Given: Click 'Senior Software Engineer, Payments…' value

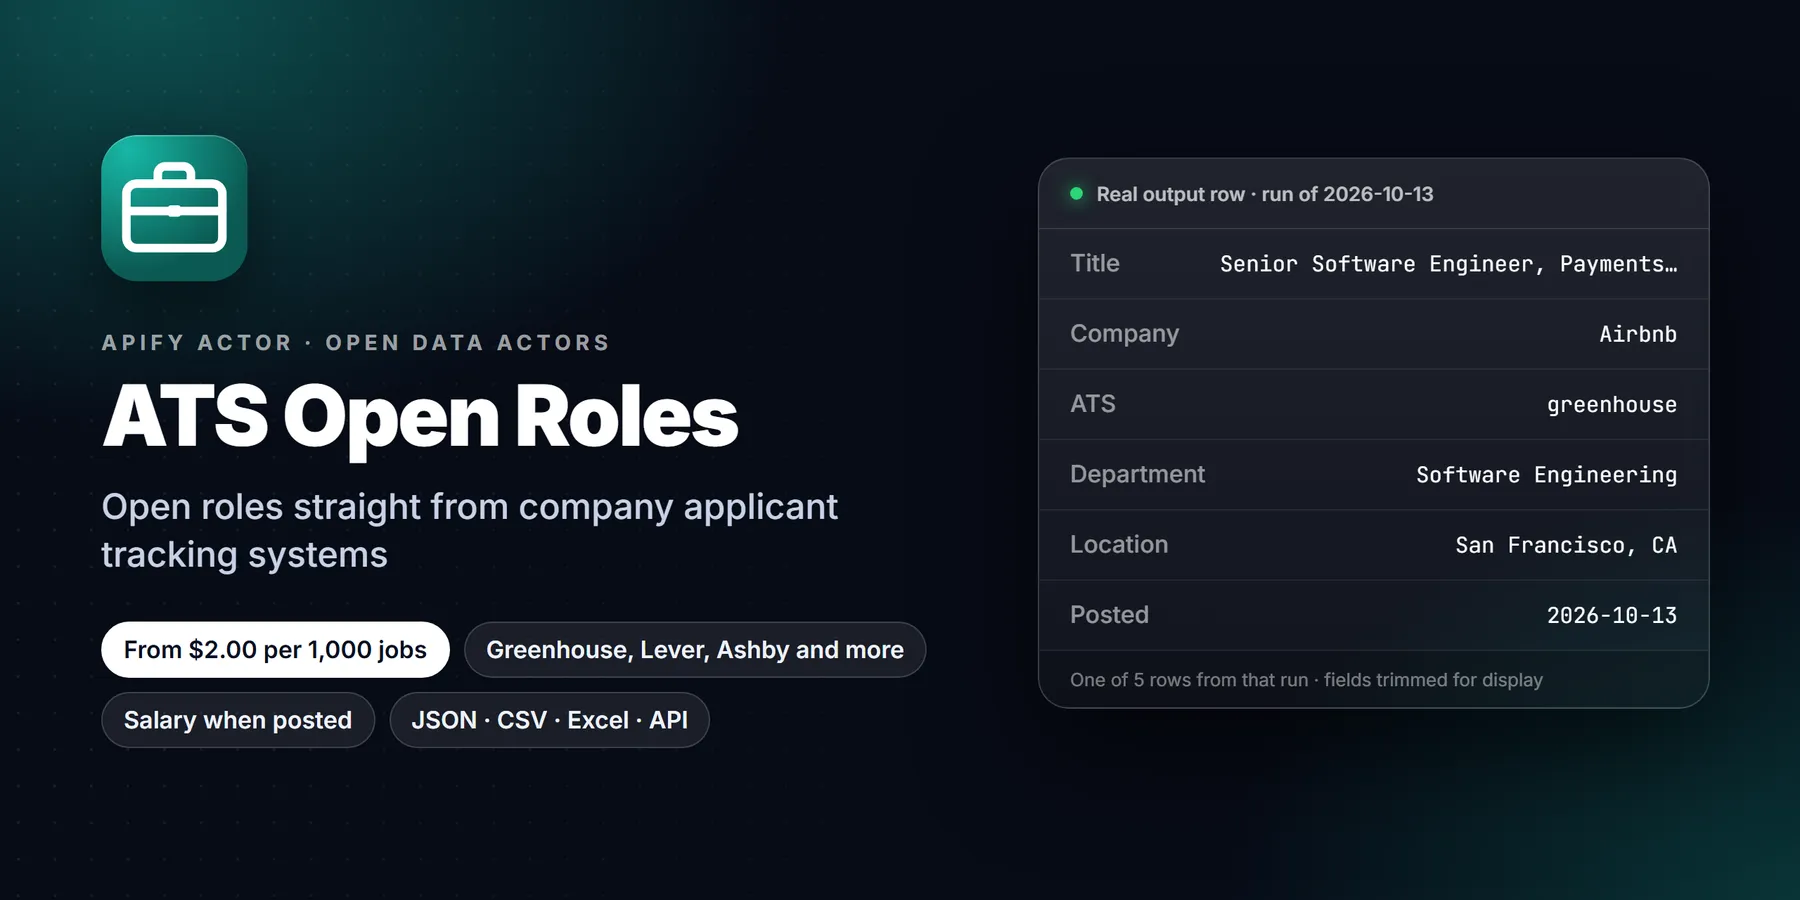Looking at the screenshot, I should (1448, 264).
